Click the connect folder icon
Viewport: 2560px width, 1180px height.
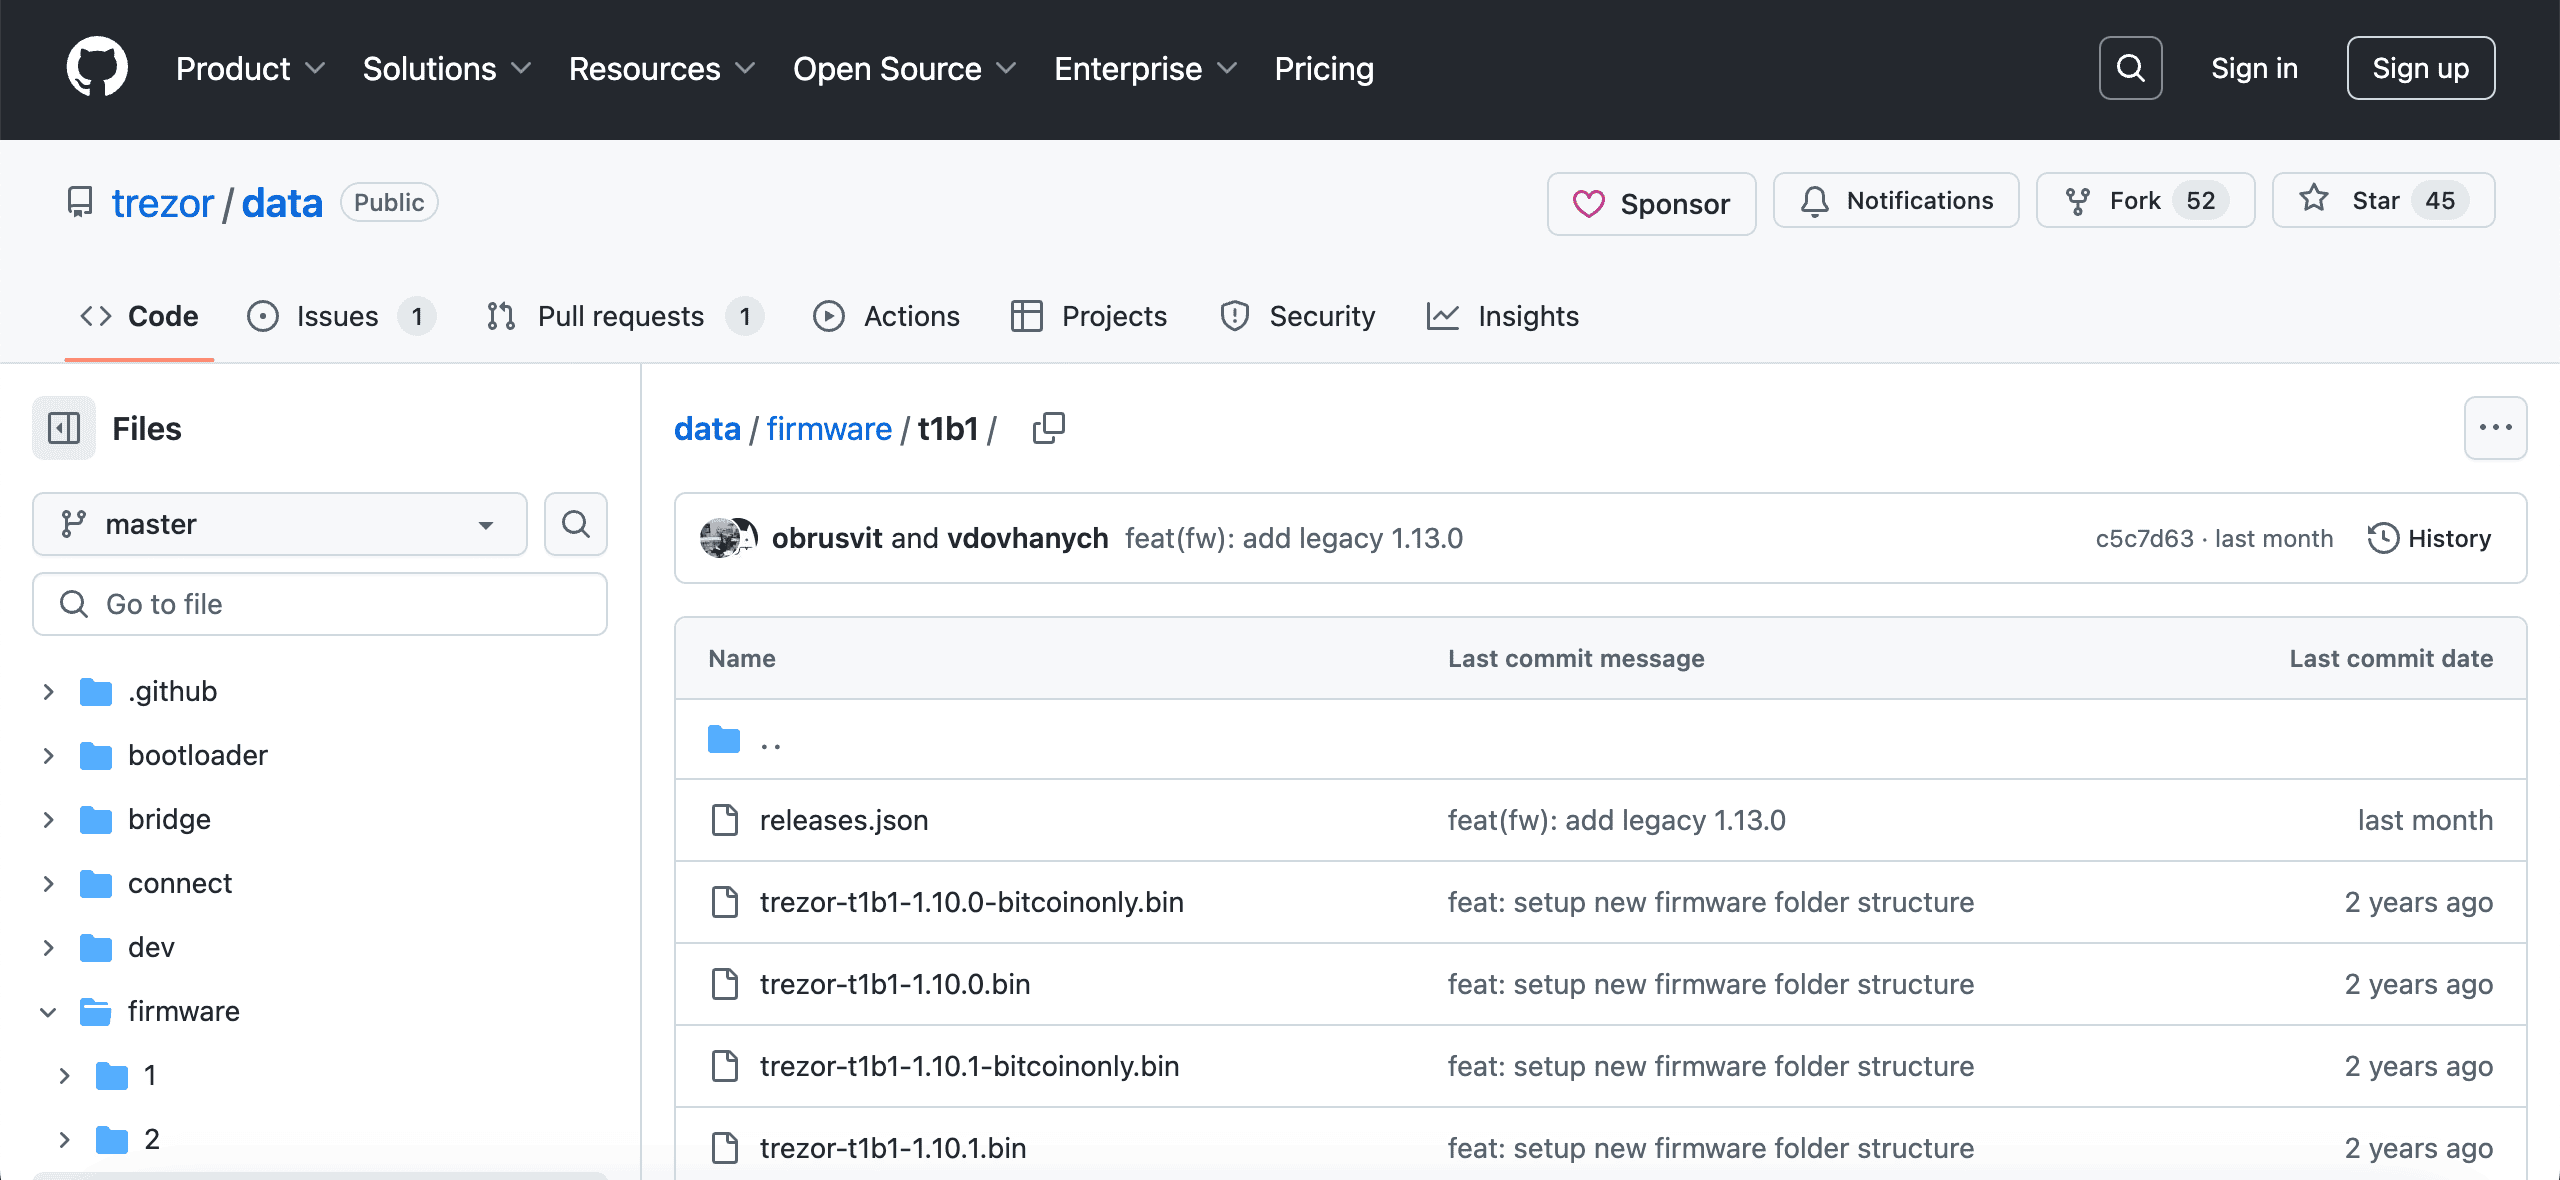(96, 883)
